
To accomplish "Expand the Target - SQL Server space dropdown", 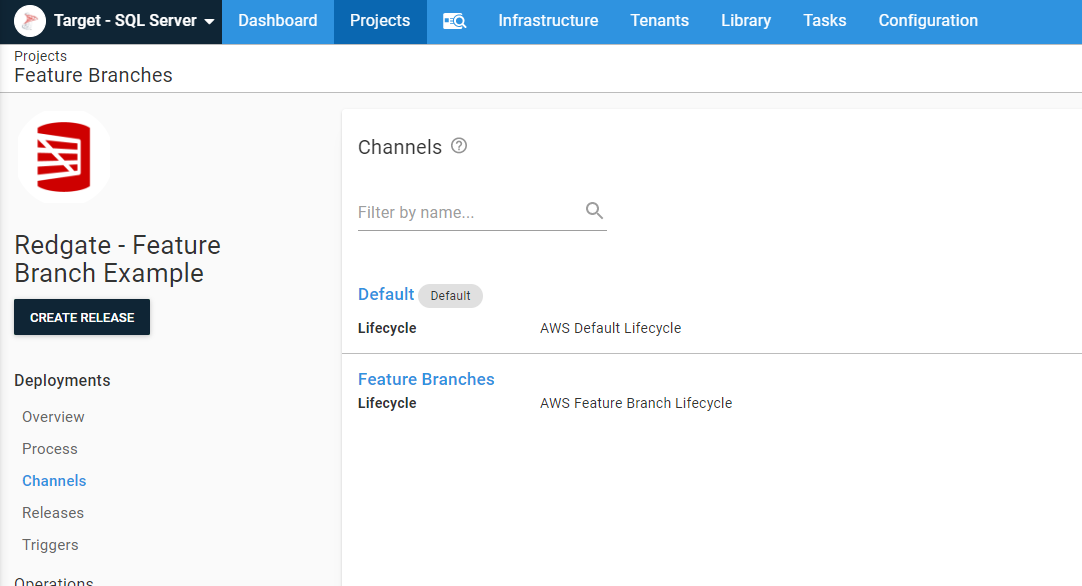I will [209, 22].
